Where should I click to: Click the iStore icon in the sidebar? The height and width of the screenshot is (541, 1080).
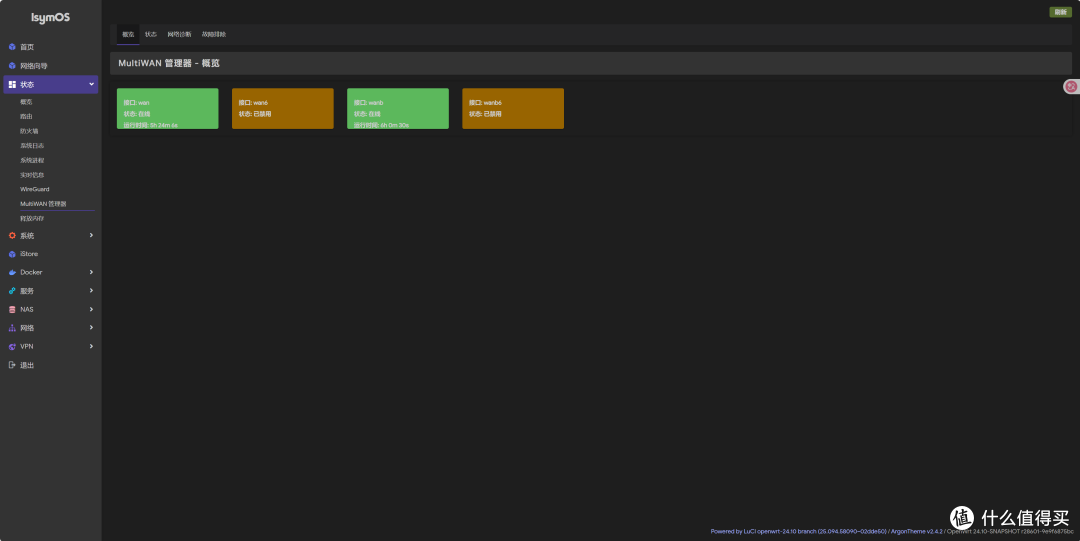[x=12, y=254]
